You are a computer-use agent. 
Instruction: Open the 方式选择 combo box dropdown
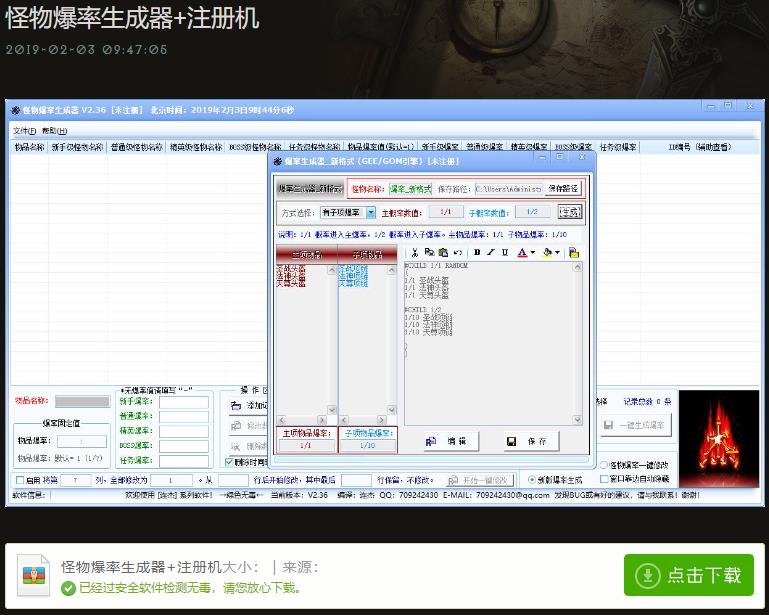pyautogui.click(x=371, y=213)
